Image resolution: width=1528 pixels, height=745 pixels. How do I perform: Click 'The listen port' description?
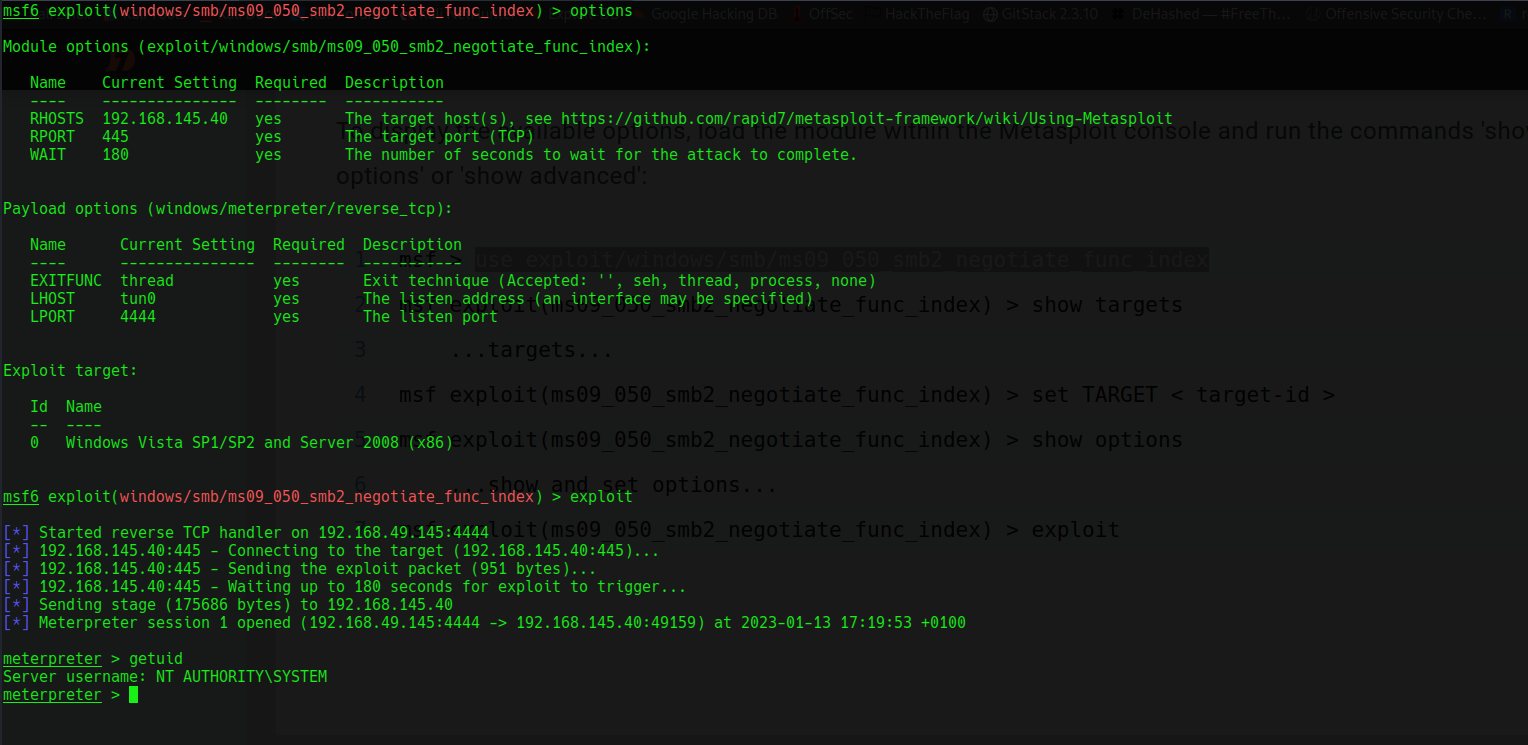tap(430, 317)
